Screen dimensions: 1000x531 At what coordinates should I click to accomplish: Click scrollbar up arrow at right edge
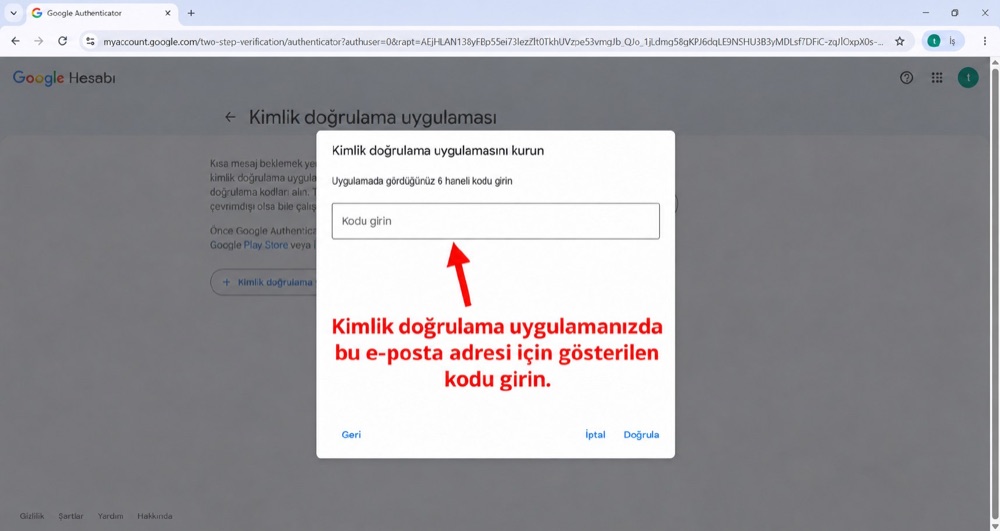click(995, 62)
